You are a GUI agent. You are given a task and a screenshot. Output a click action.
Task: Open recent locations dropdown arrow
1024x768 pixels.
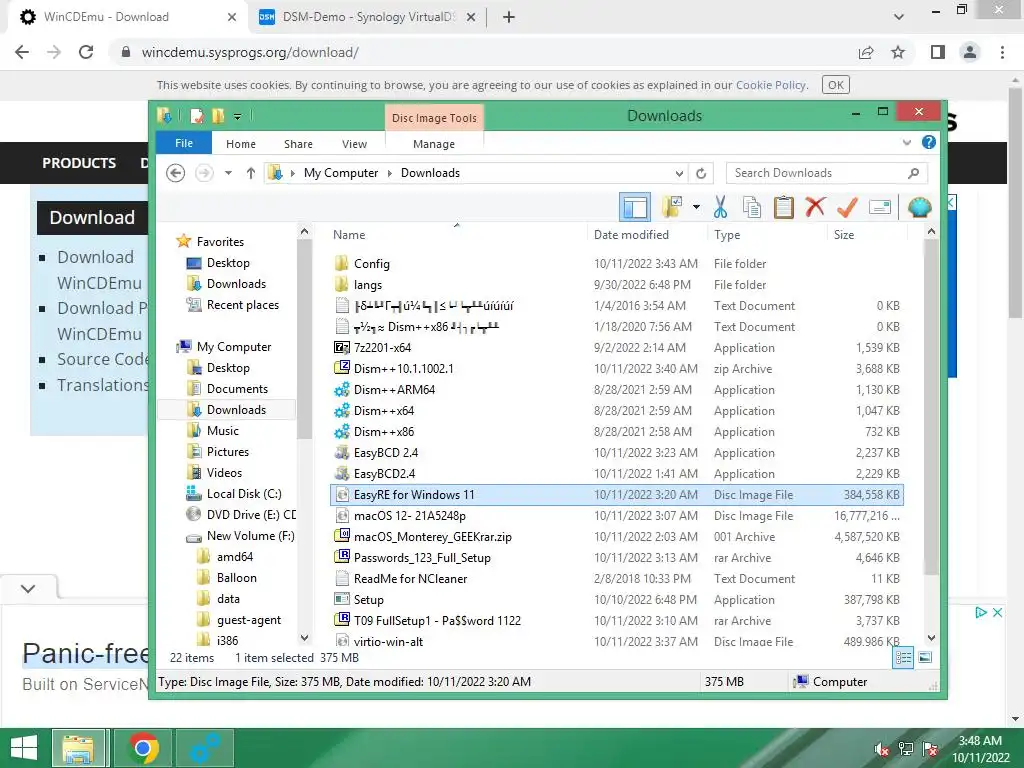point(228,173)
